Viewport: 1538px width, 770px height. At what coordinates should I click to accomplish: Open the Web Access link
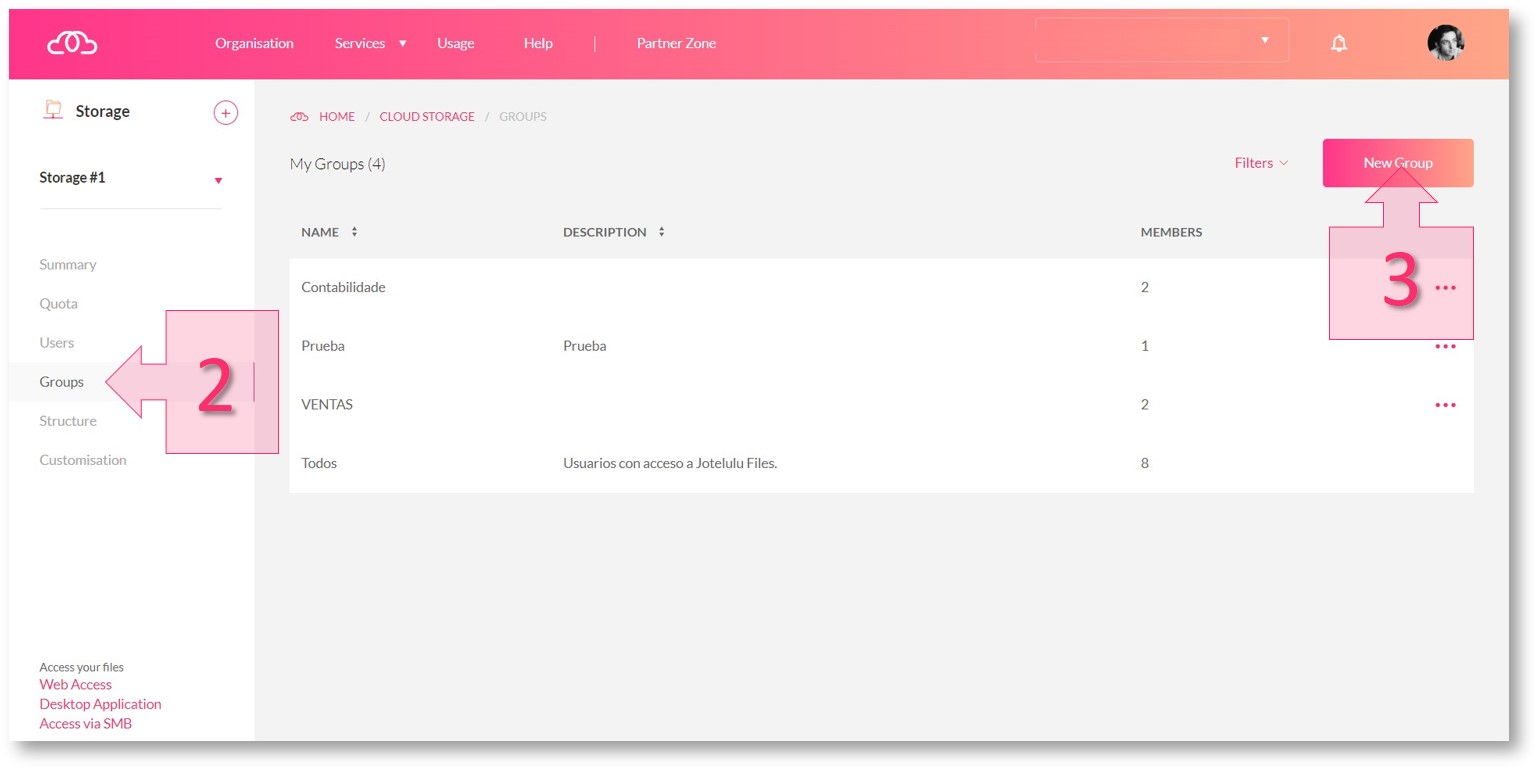pyautogui.click(x=75, y=685)
